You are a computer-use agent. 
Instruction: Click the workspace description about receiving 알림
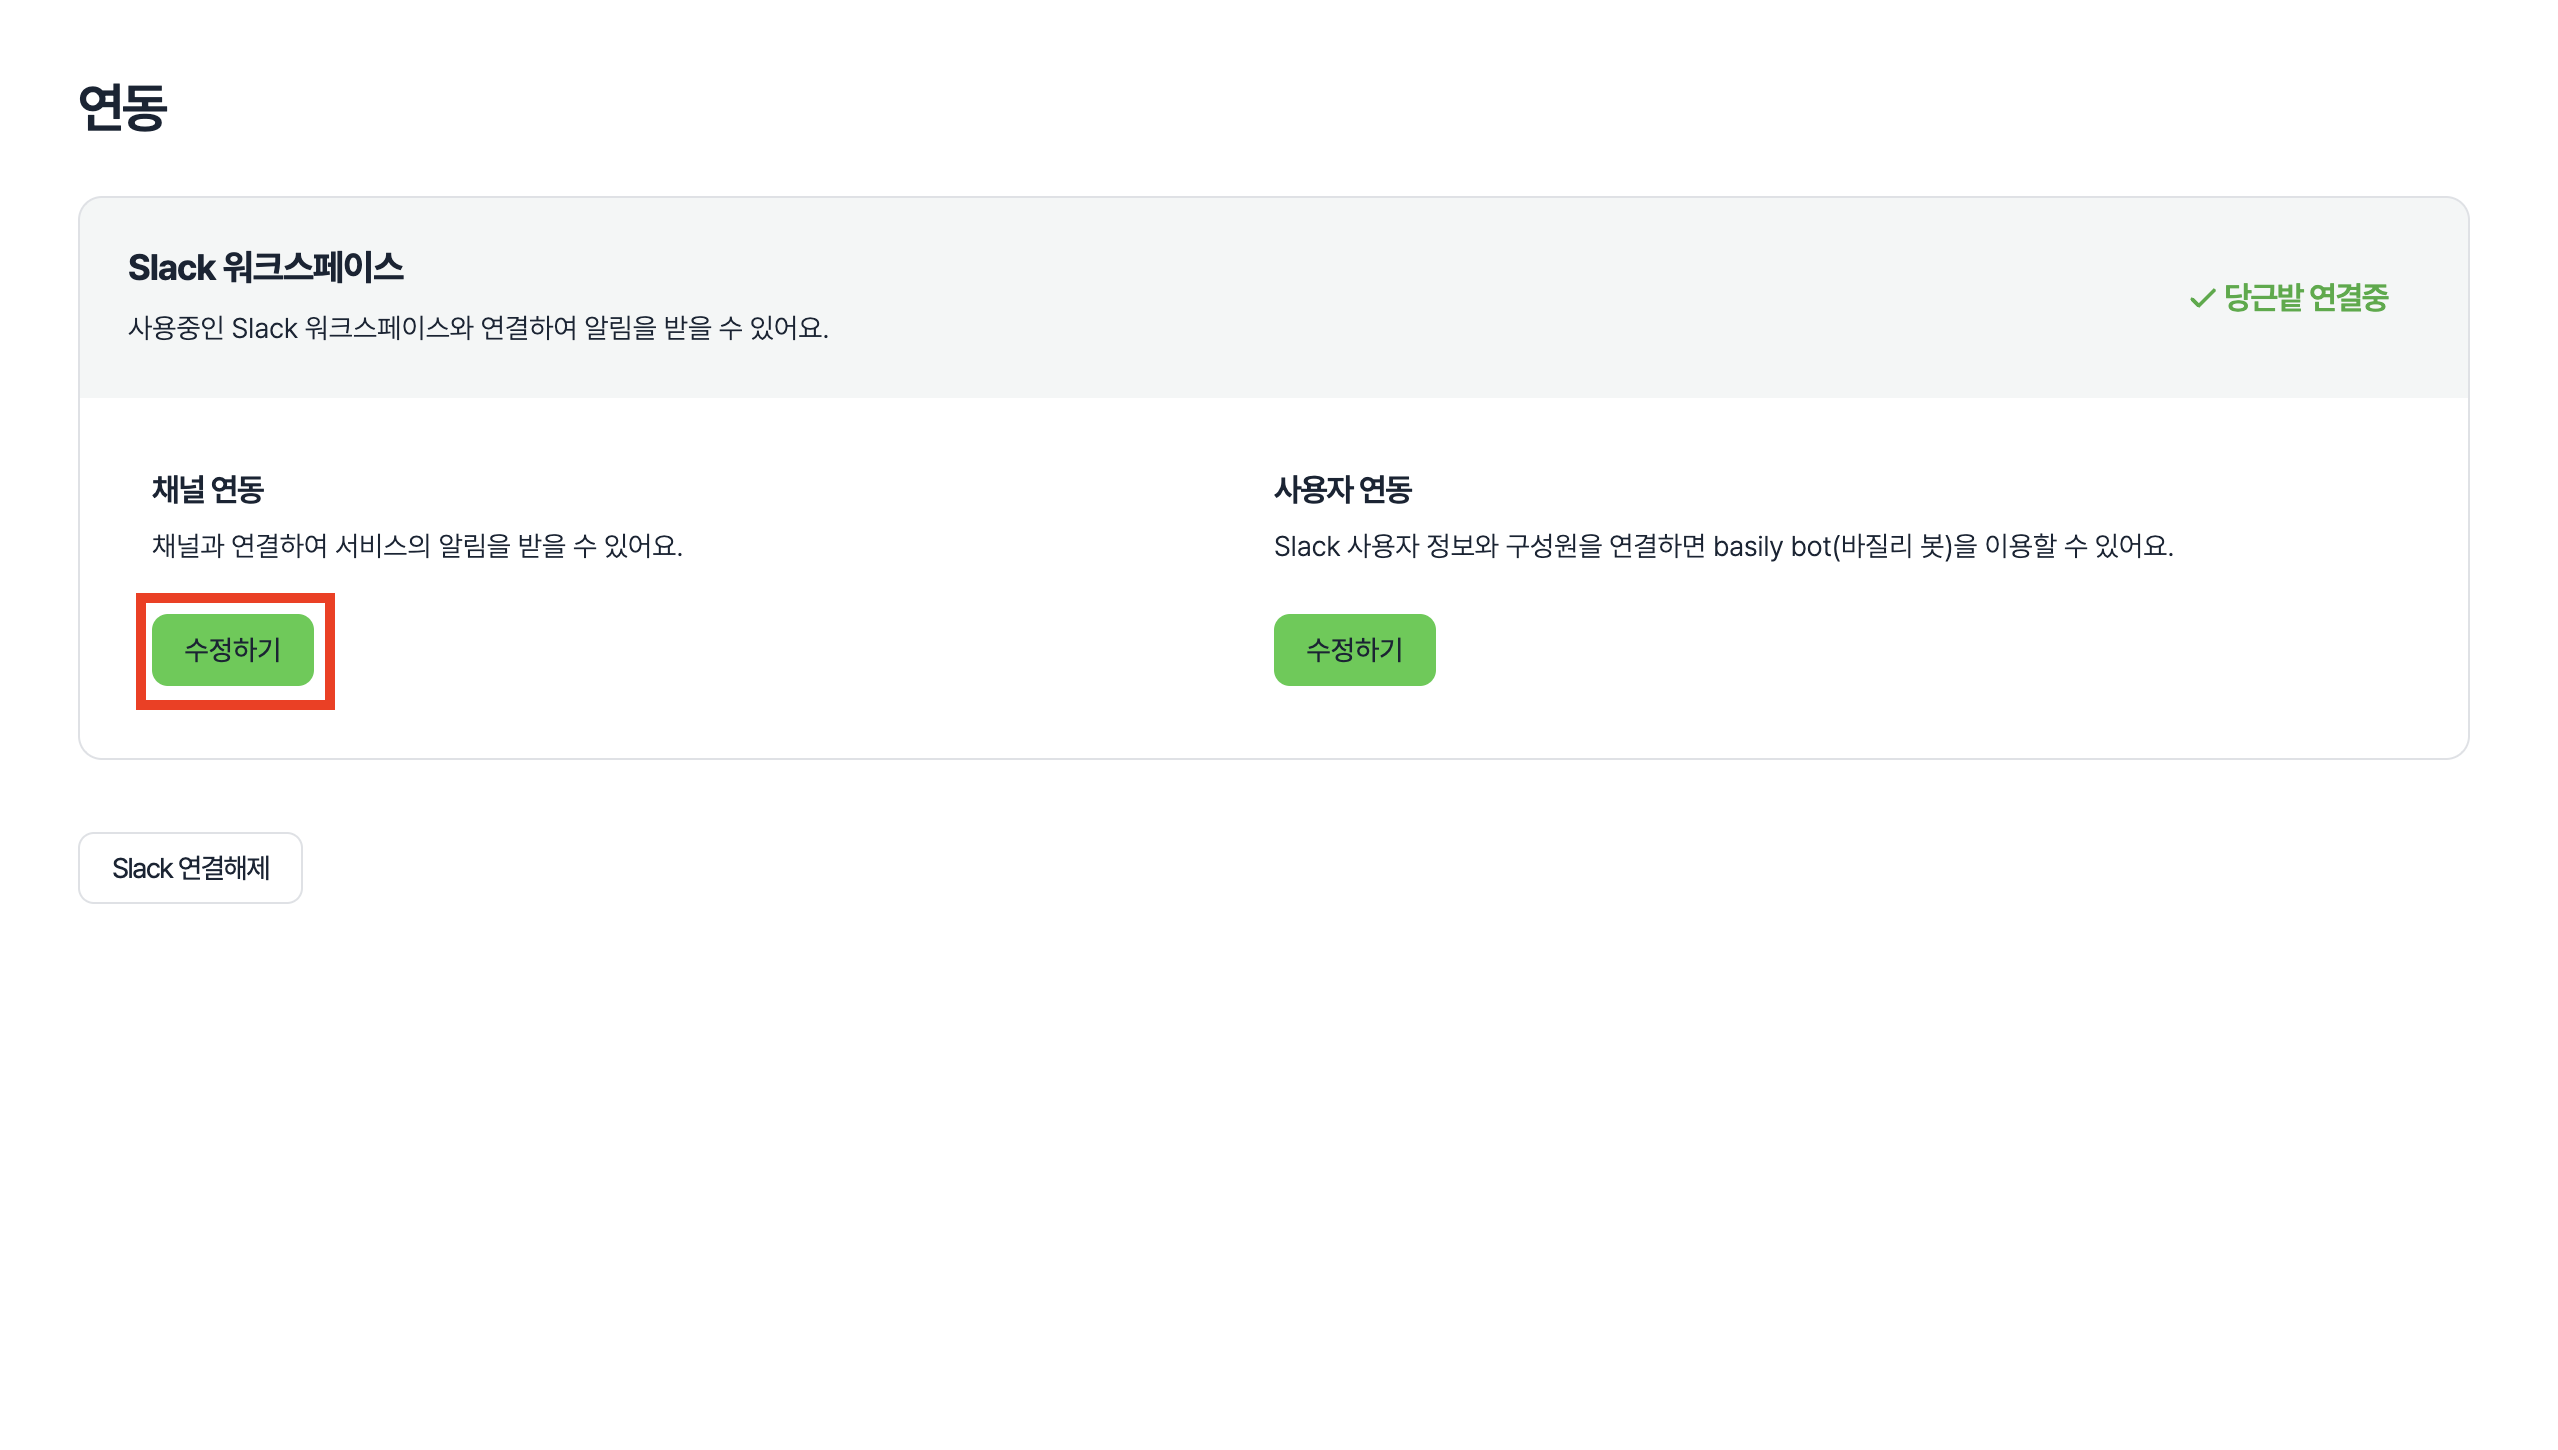click(x=478, y=328)
